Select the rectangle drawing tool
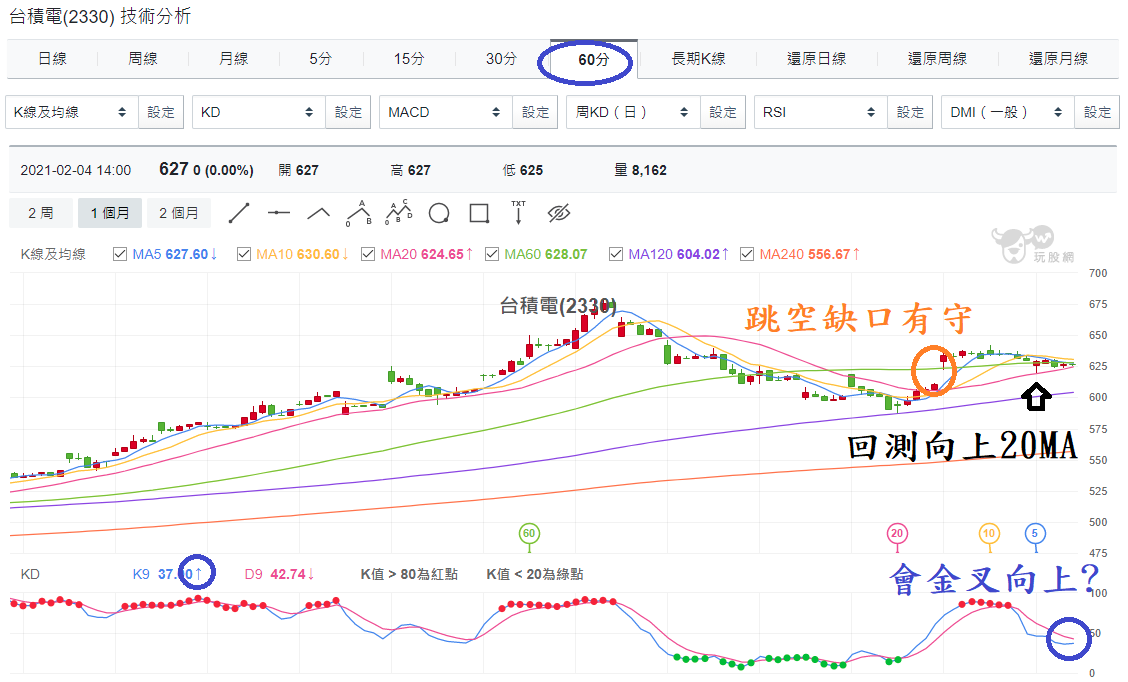This screenshot has width=1128, height=682. [x=479, y=213]
